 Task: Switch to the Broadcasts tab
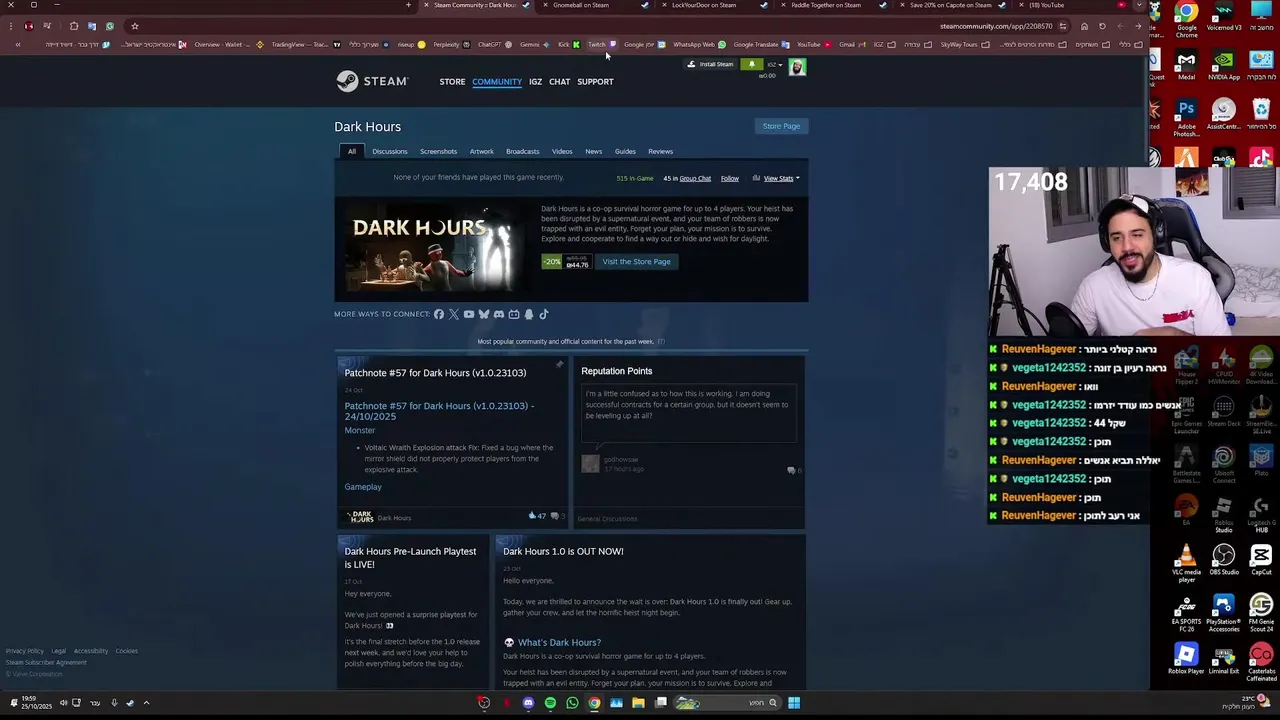click(523, 151)
